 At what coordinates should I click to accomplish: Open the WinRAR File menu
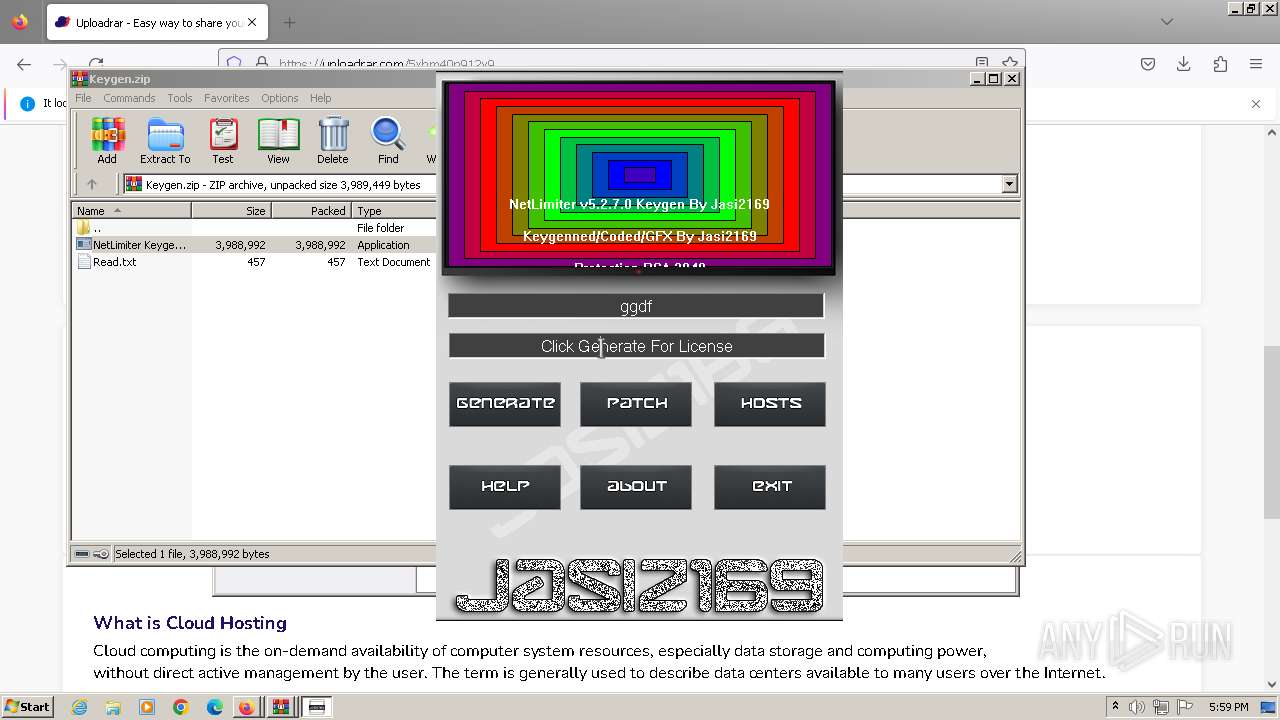83,98
